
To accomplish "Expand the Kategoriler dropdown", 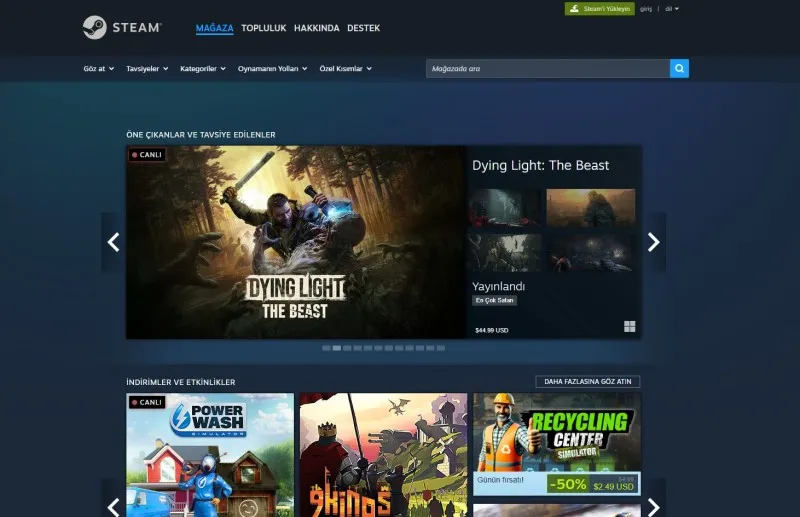I will [x=203, y=68].
